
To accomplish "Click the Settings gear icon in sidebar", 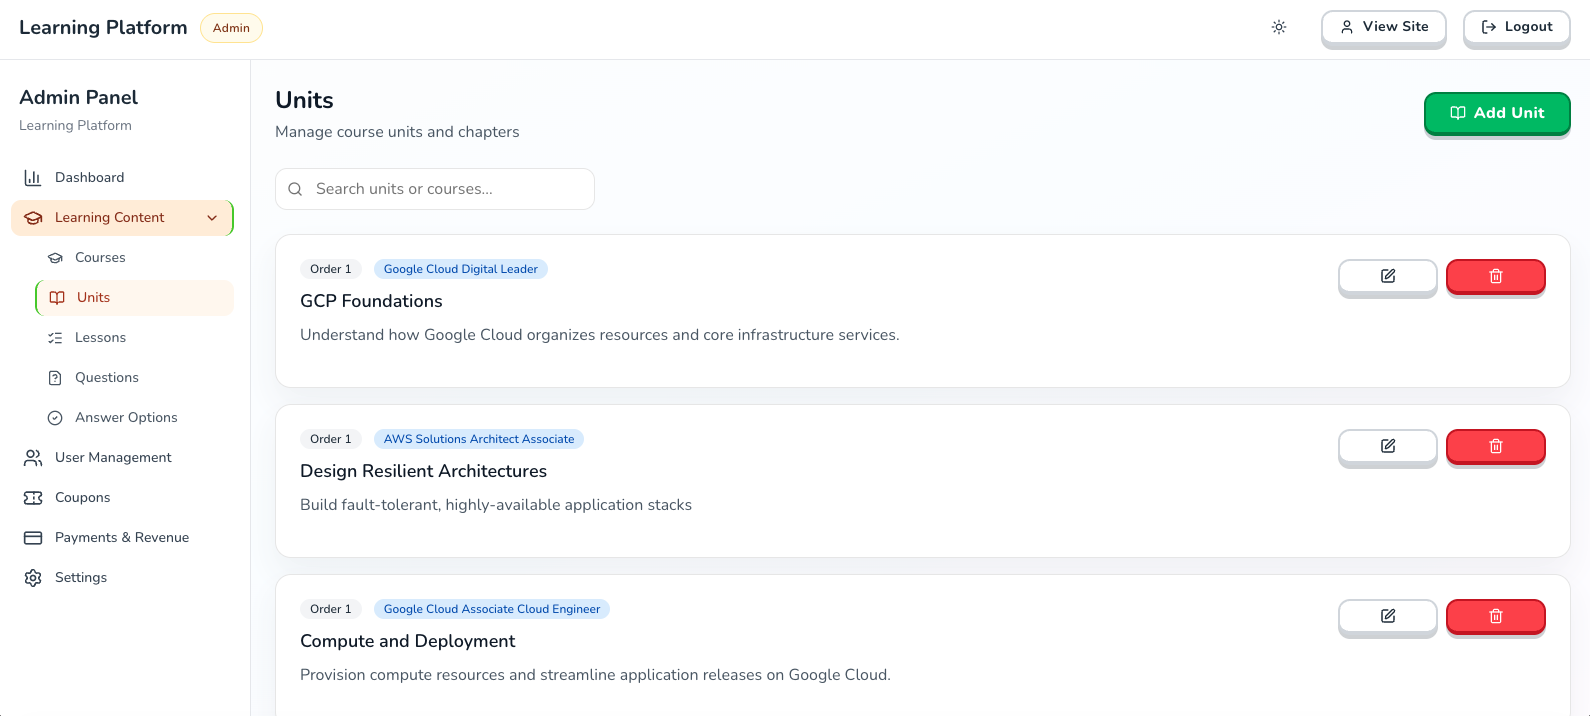I will click(33, 578).
